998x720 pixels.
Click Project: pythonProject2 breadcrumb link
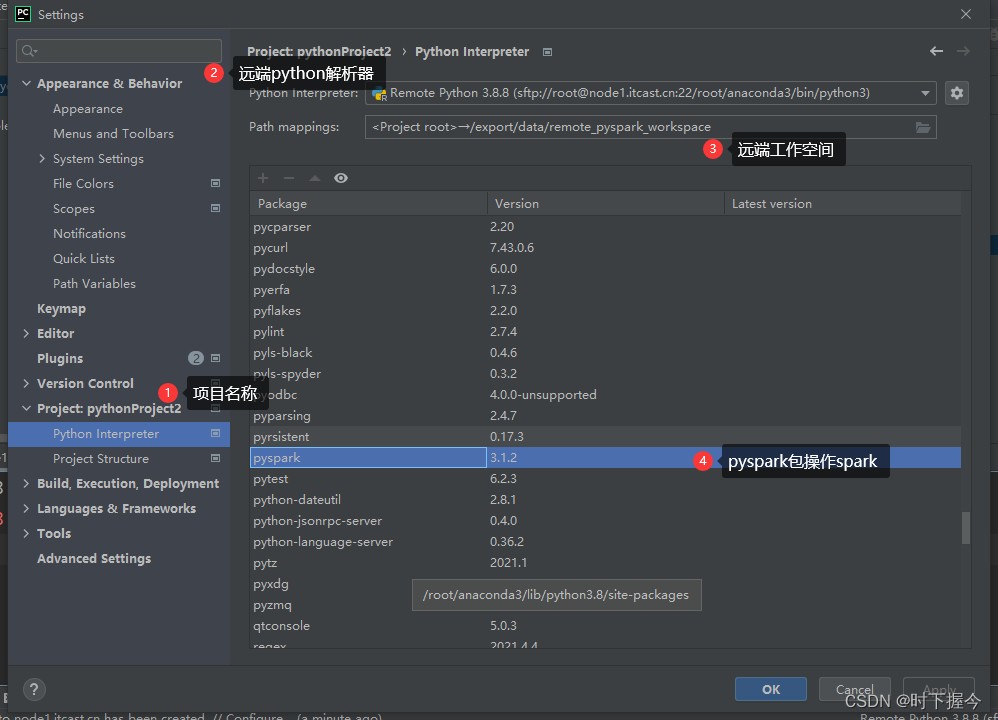(319, 52)
